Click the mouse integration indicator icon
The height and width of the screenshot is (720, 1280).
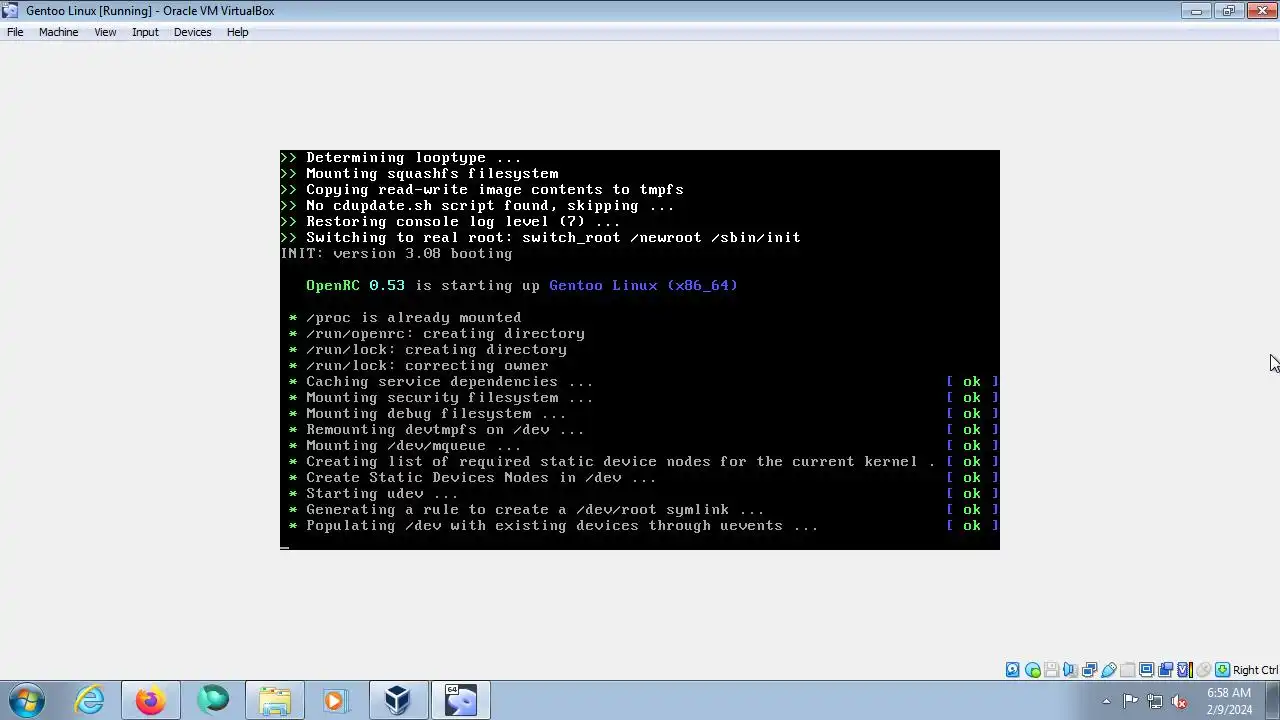tap(1204, 670)
